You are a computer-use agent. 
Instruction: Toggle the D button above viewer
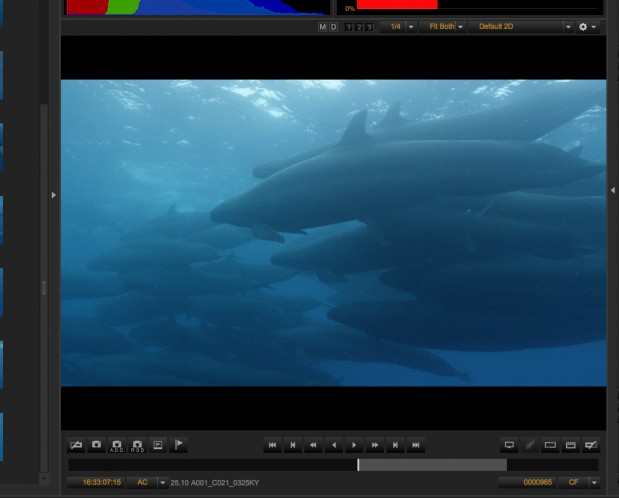click(x=333, y=27)
